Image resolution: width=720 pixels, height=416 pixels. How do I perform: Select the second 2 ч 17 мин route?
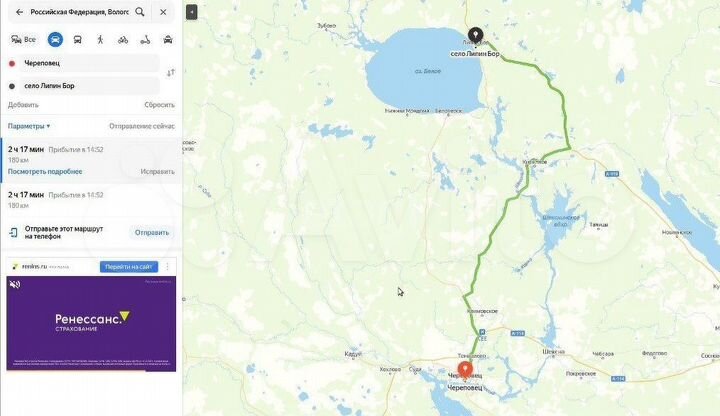(91, 200)
